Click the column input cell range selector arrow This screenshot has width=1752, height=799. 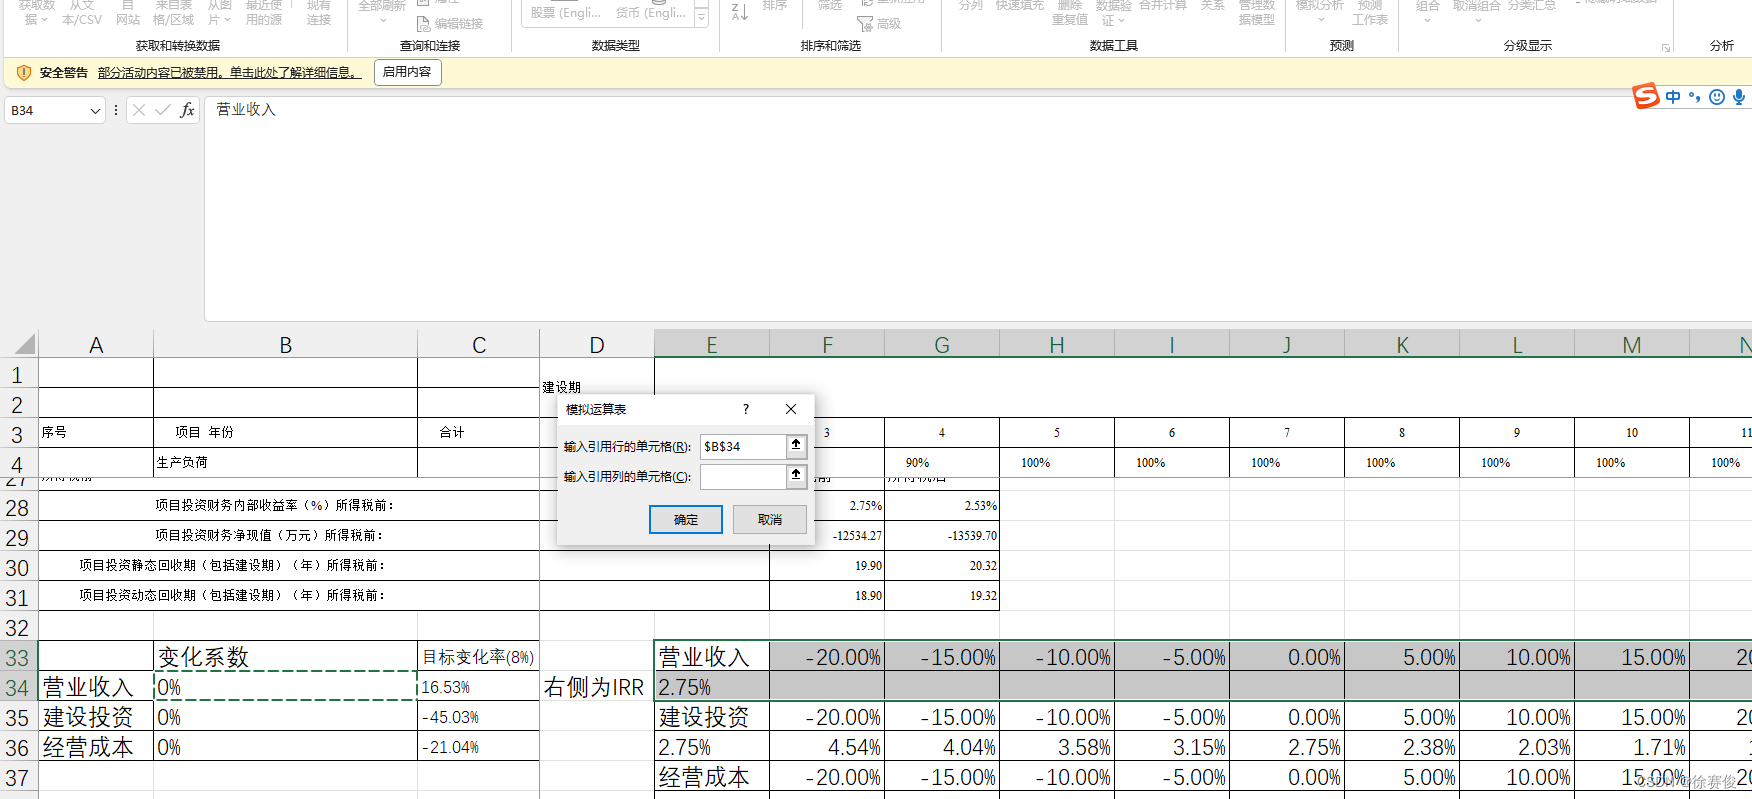796,475
